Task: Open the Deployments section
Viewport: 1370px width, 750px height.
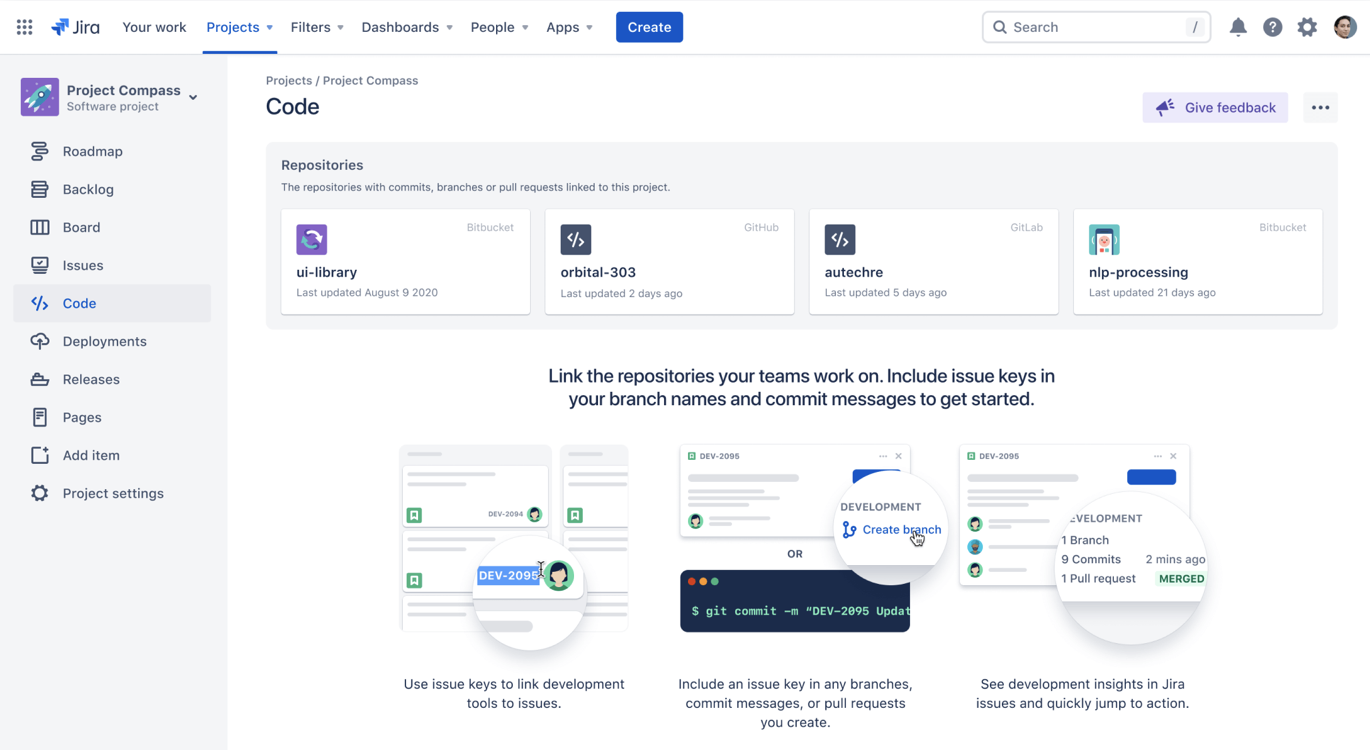Action: click(x=37, y=341)
